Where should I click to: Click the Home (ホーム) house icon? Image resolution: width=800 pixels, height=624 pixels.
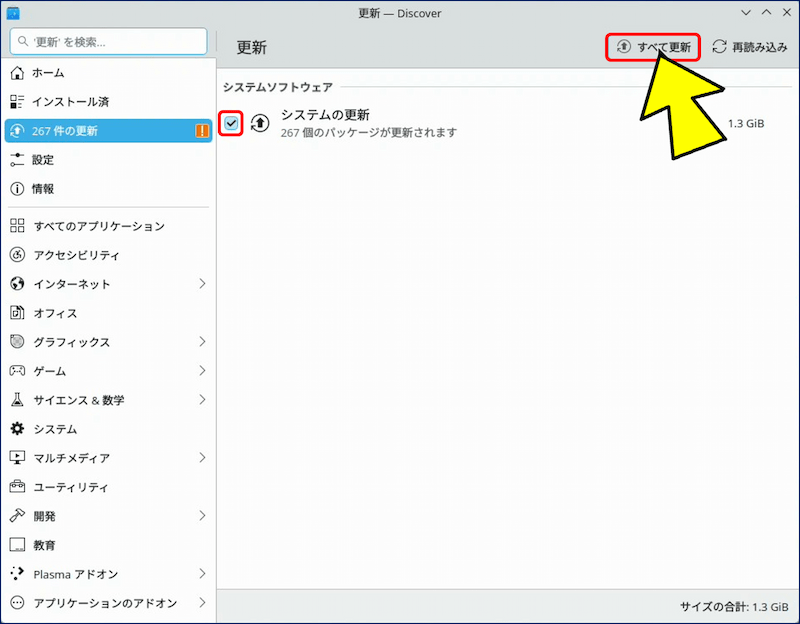tap(17, 73)
